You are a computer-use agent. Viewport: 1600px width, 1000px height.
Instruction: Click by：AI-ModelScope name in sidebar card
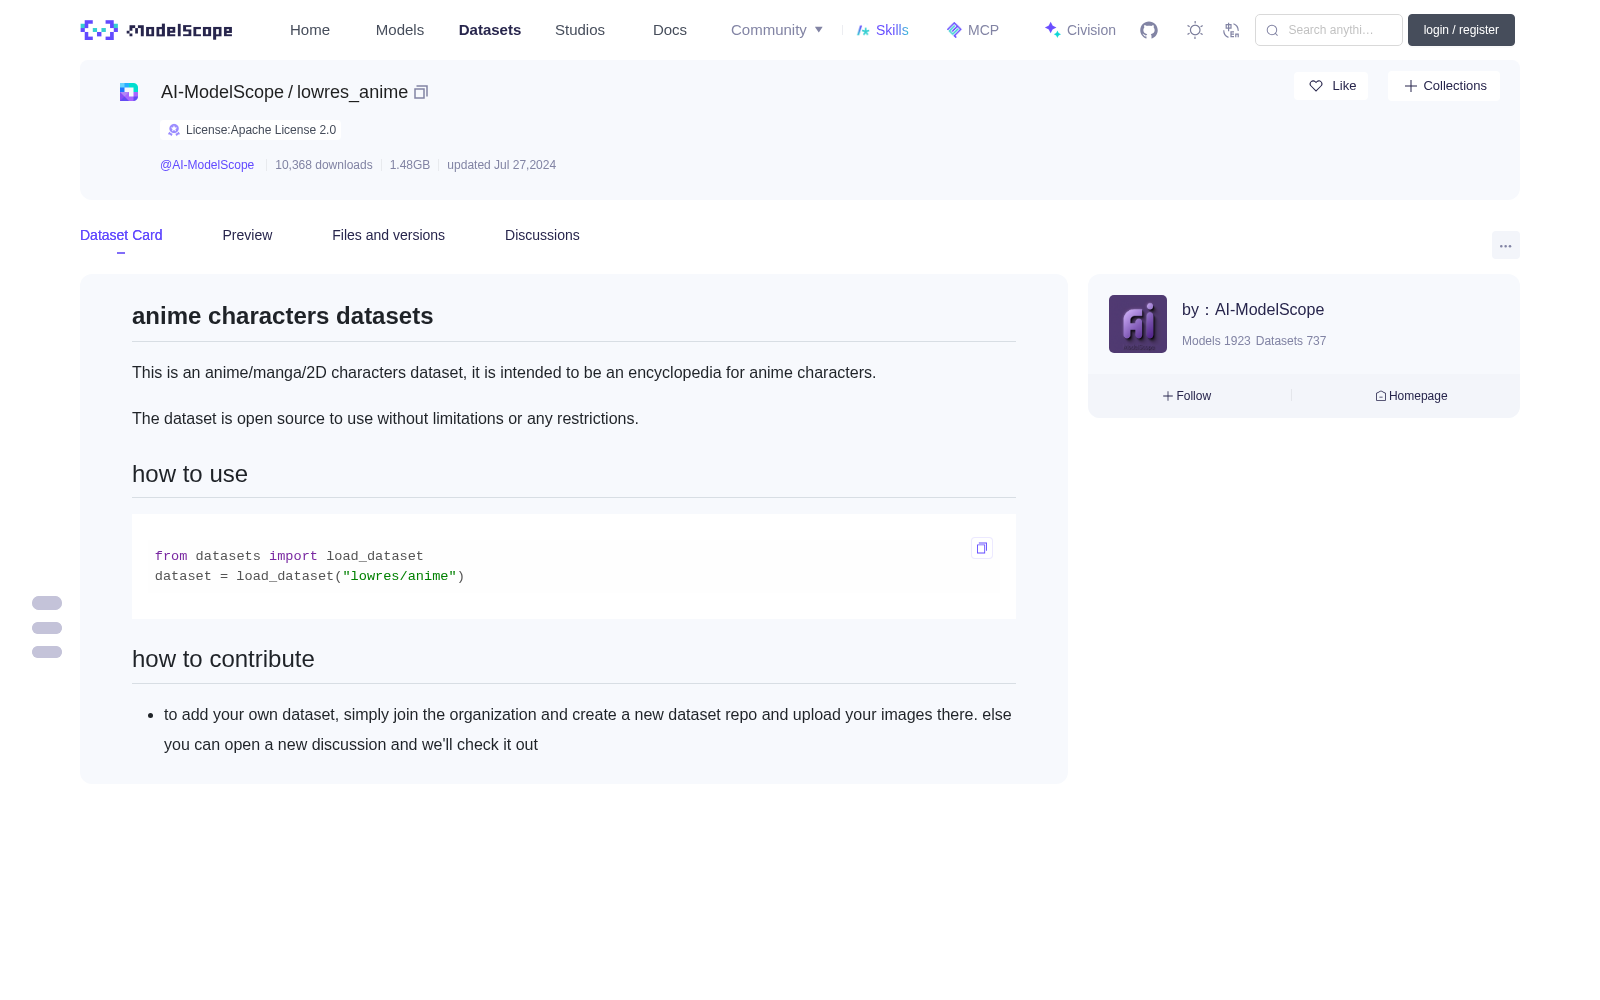point(1253,310)
